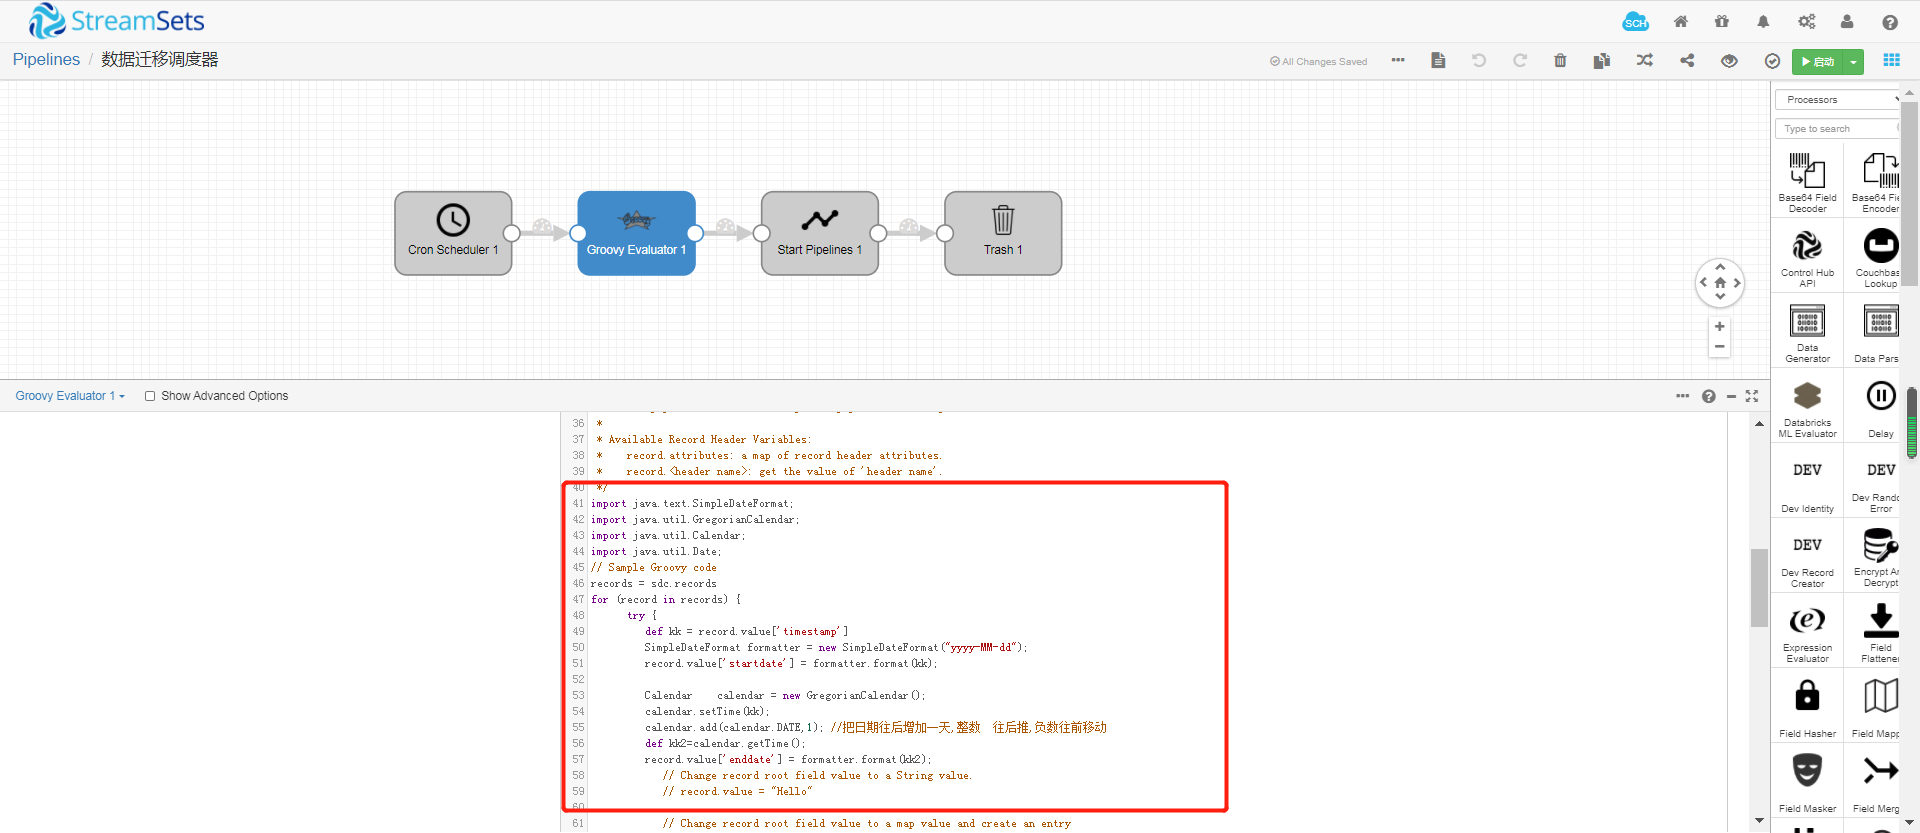1920x833 pixels.
Task: Add Expression Evaluator processor
Action: pos(1807,633)
